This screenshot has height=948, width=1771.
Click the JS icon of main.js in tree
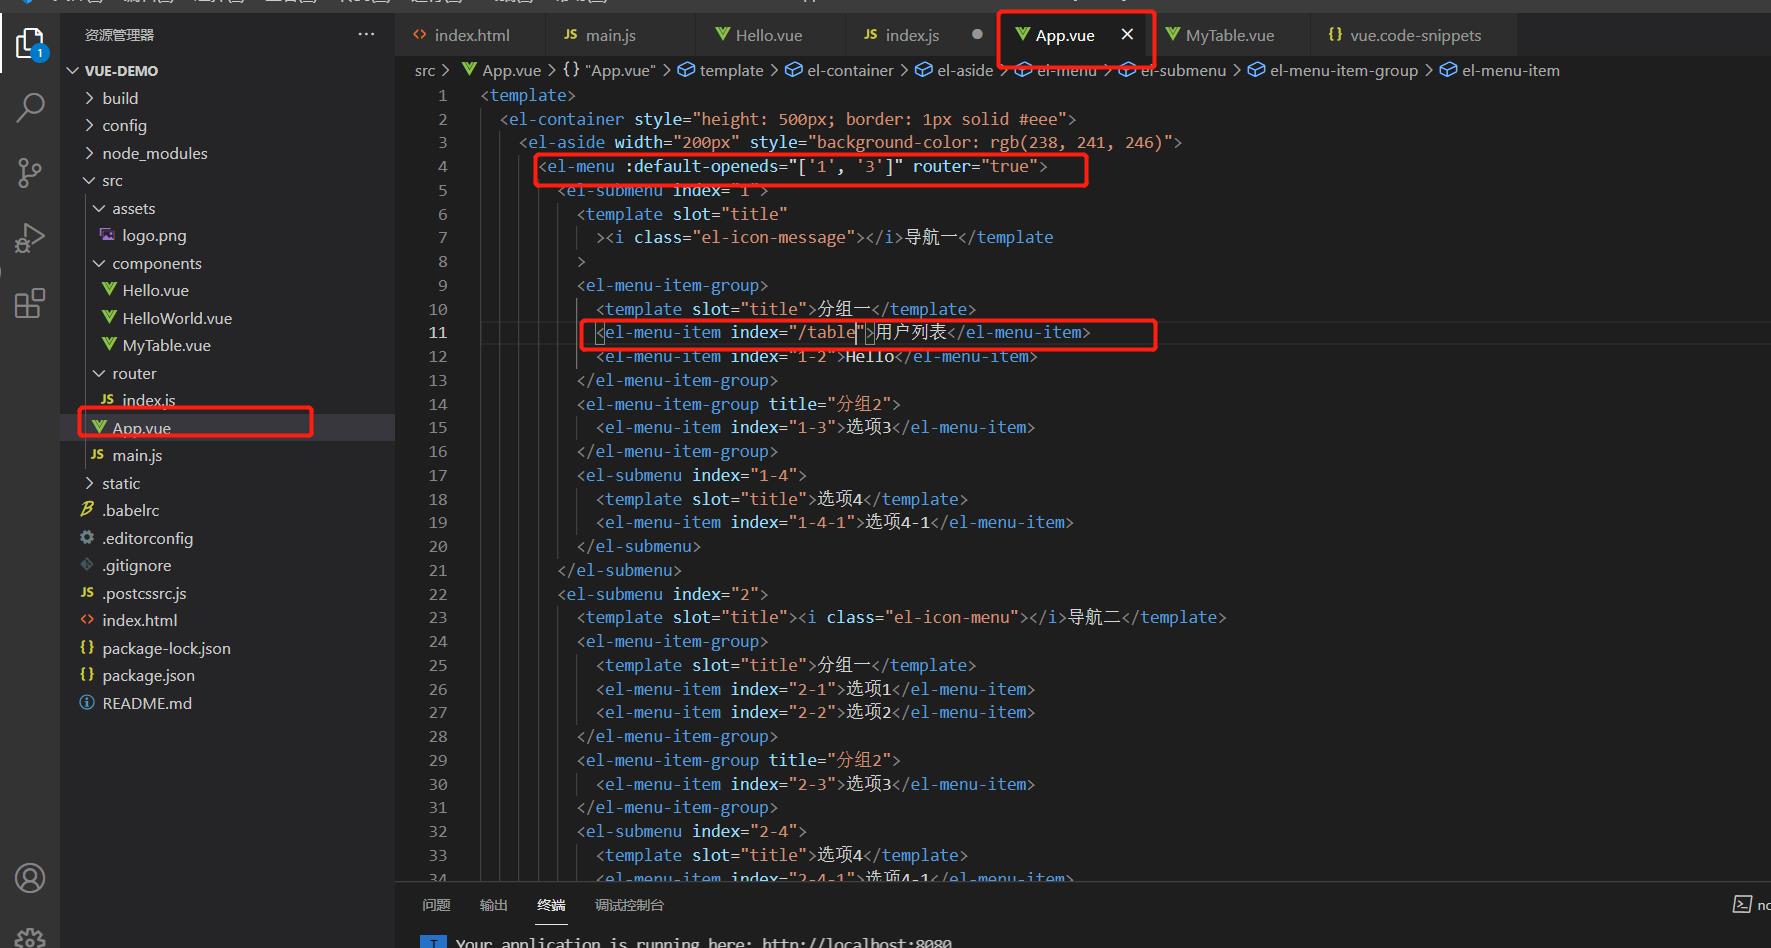pyautogui.click(x=97, y=455)
